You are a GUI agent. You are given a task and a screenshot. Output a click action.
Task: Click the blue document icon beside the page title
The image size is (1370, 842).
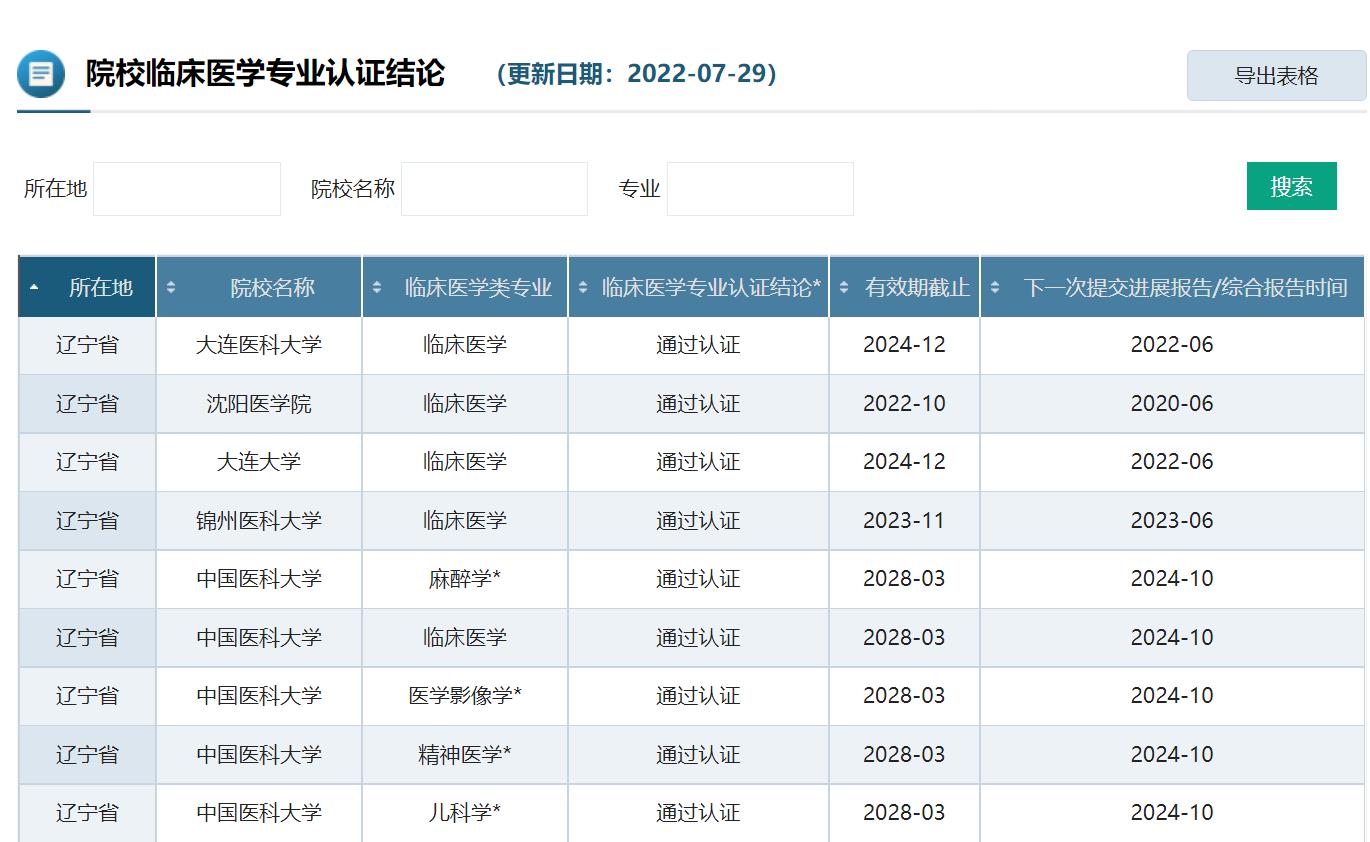click(40, 74)
